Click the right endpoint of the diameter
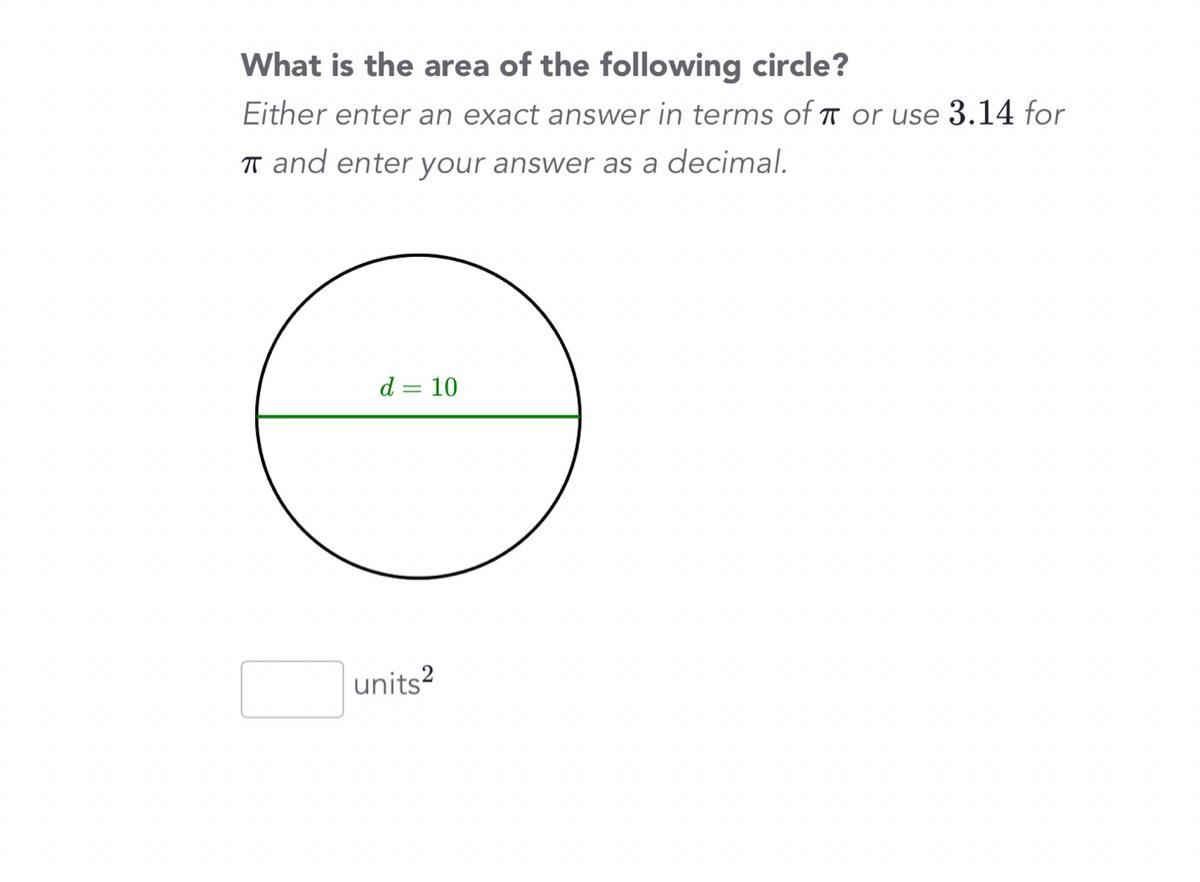Viewport: 1200px width, 882px height. (579, 416)
